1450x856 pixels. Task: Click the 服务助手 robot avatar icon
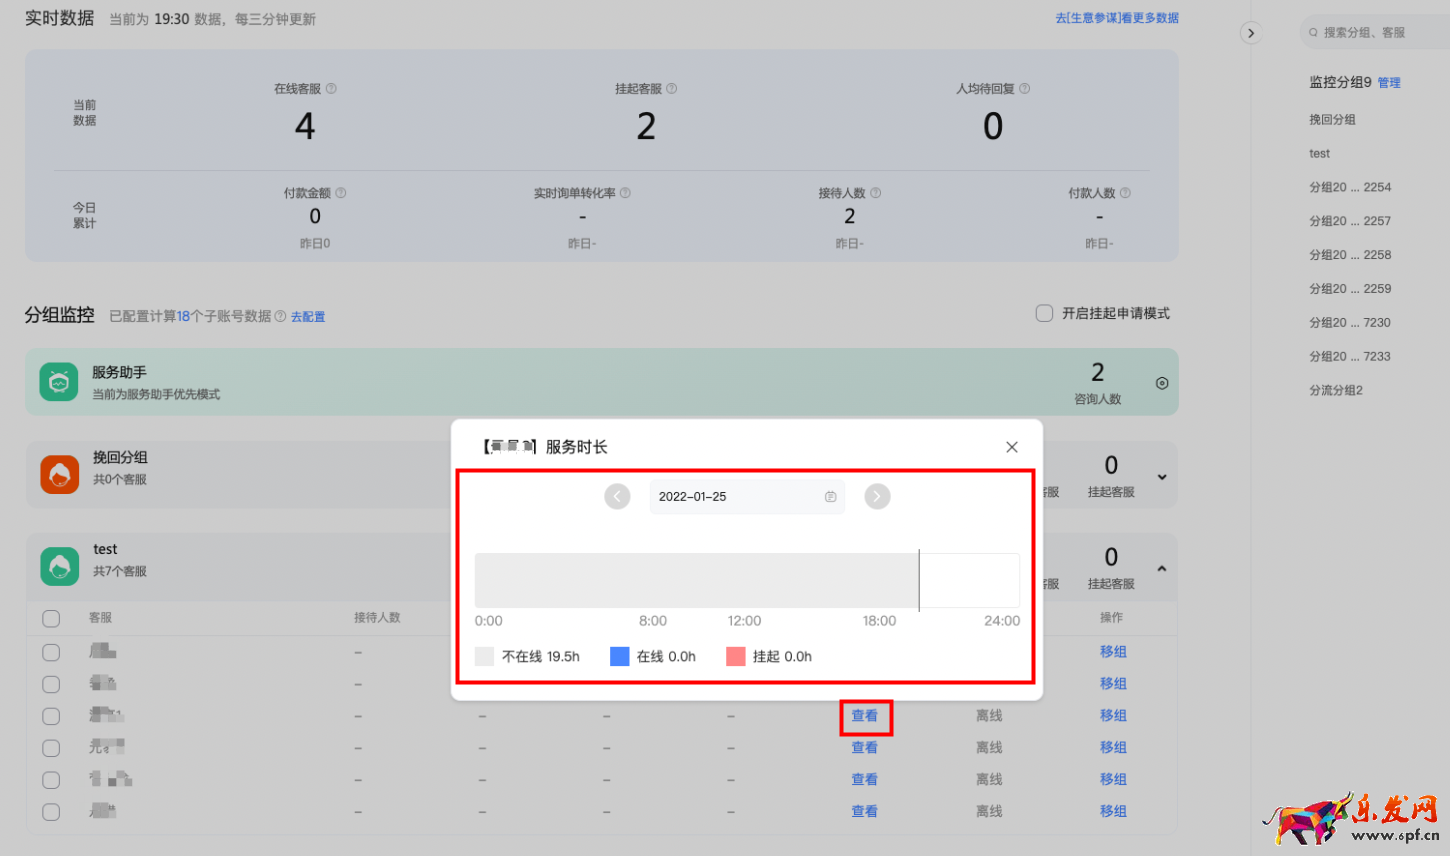tap(59, 382)
